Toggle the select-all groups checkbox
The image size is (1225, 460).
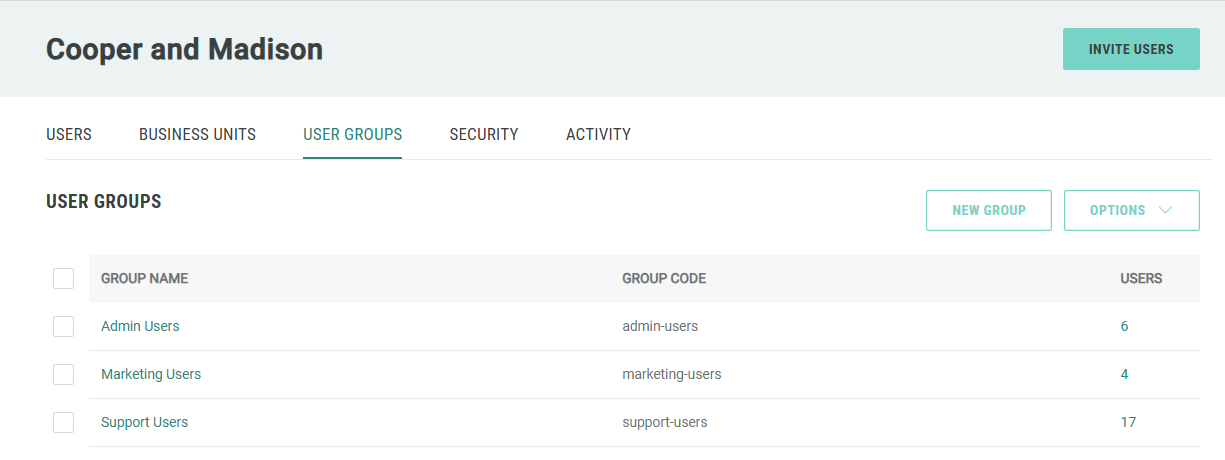point(63,278)
